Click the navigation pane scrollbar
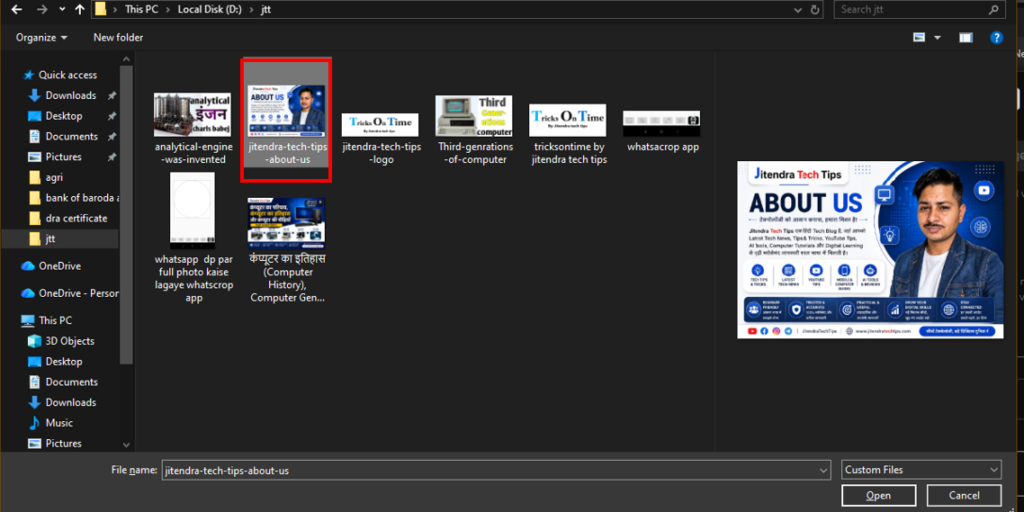1024x512 pixels. [x=127, y=216]
